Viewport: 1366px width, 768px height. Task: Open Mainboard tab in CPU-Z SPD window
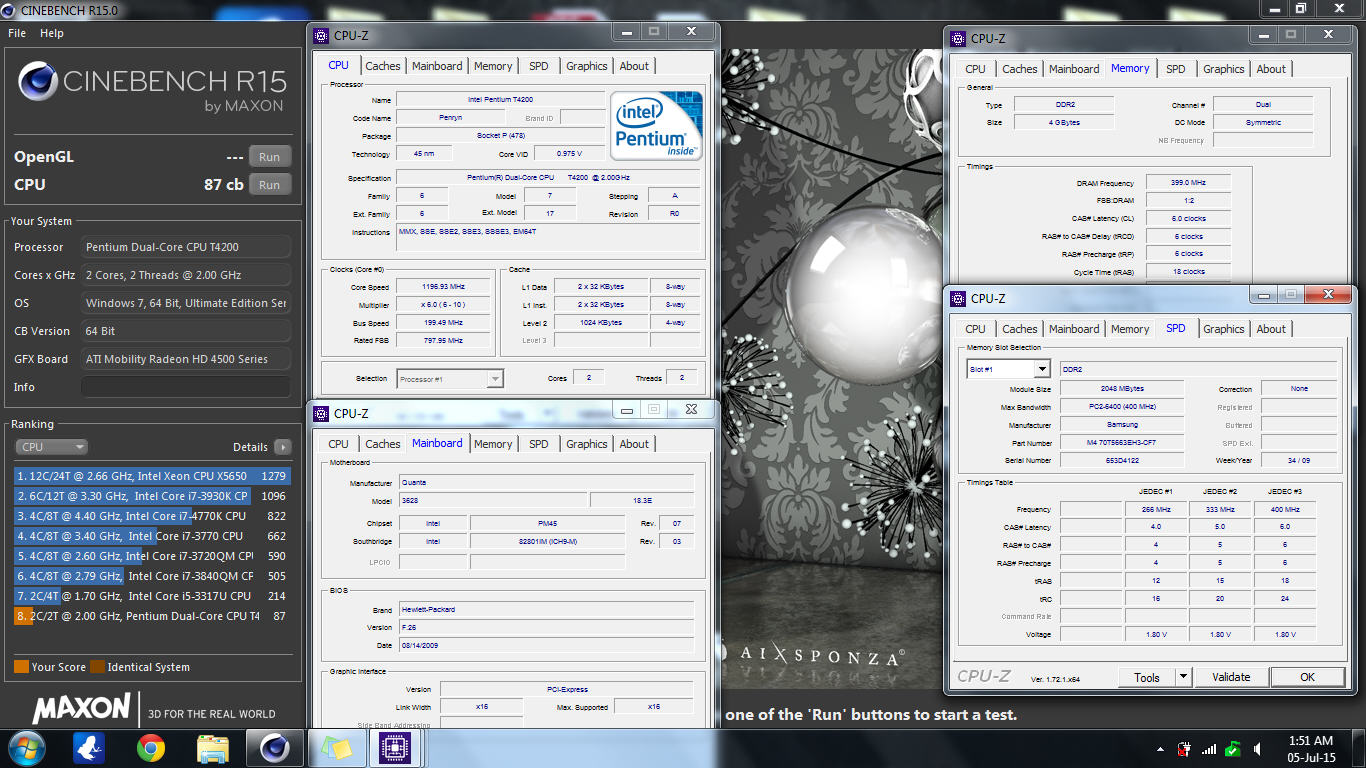(1075, 329)
